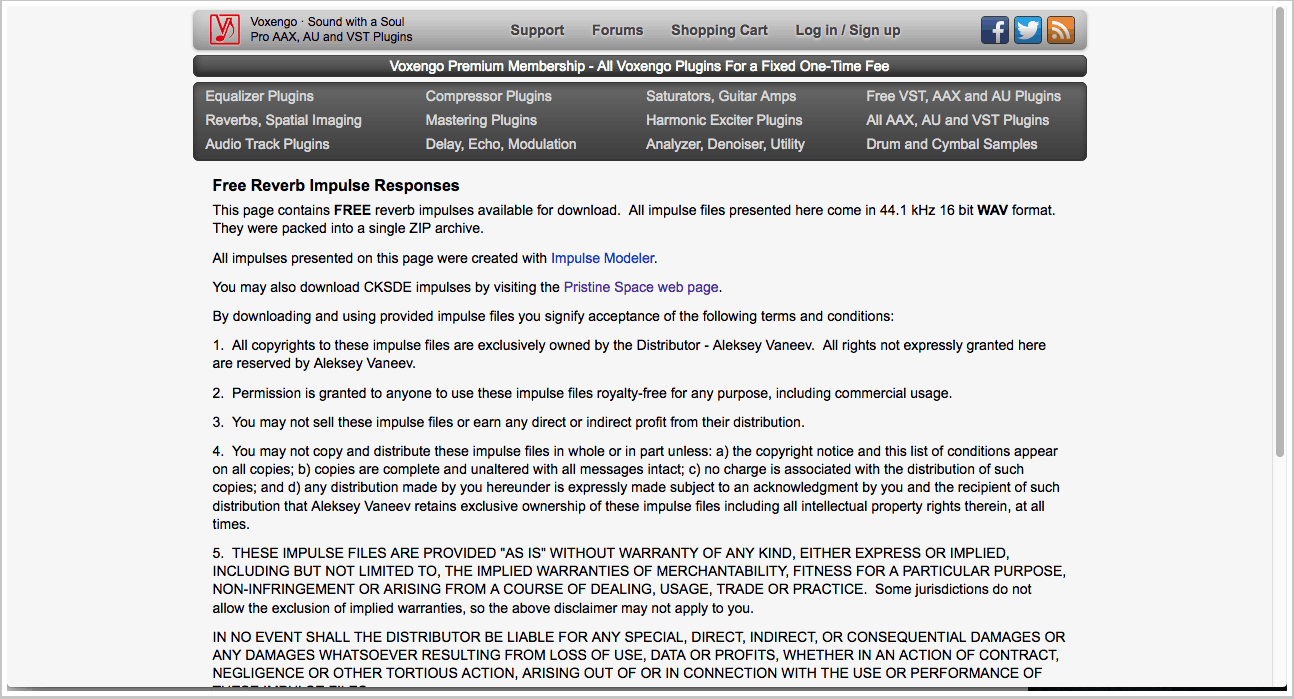Click the Free Reverb Impulse Responses heading
Screen dimensions: 1294x699
[336, 186]
